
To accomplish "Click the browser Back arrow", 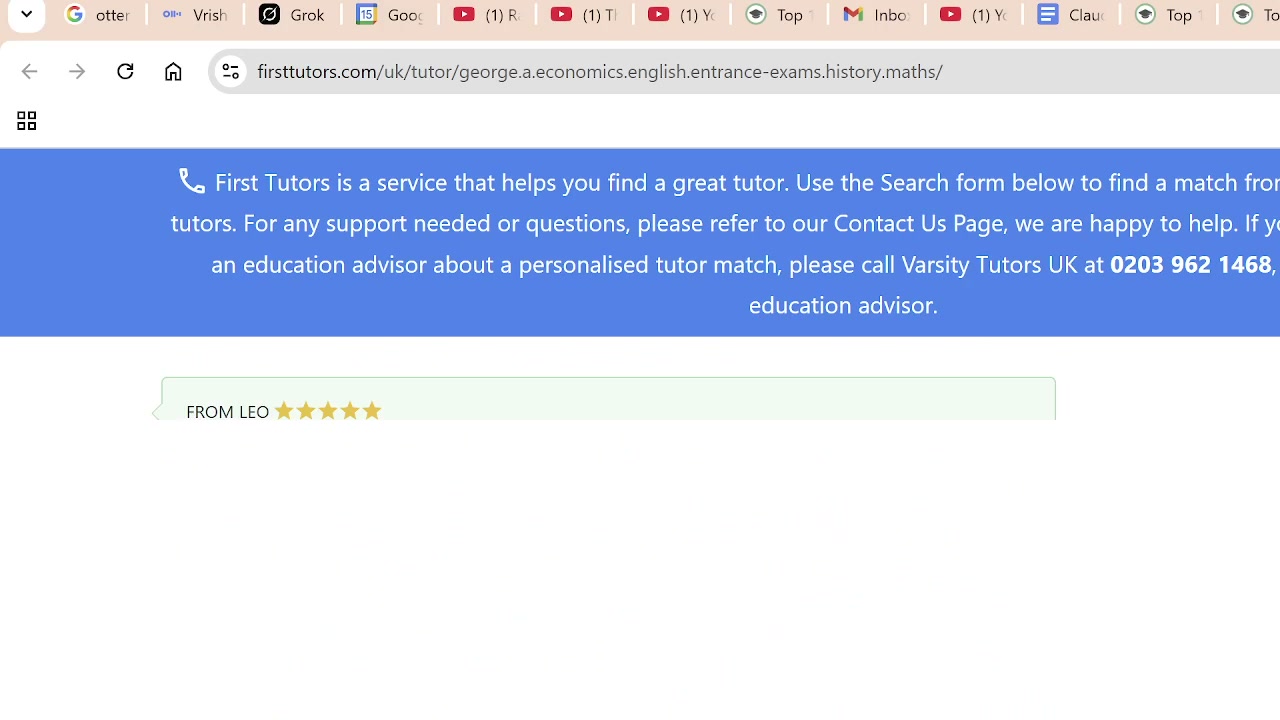I will pyautogui.click(x=29, y=71).
